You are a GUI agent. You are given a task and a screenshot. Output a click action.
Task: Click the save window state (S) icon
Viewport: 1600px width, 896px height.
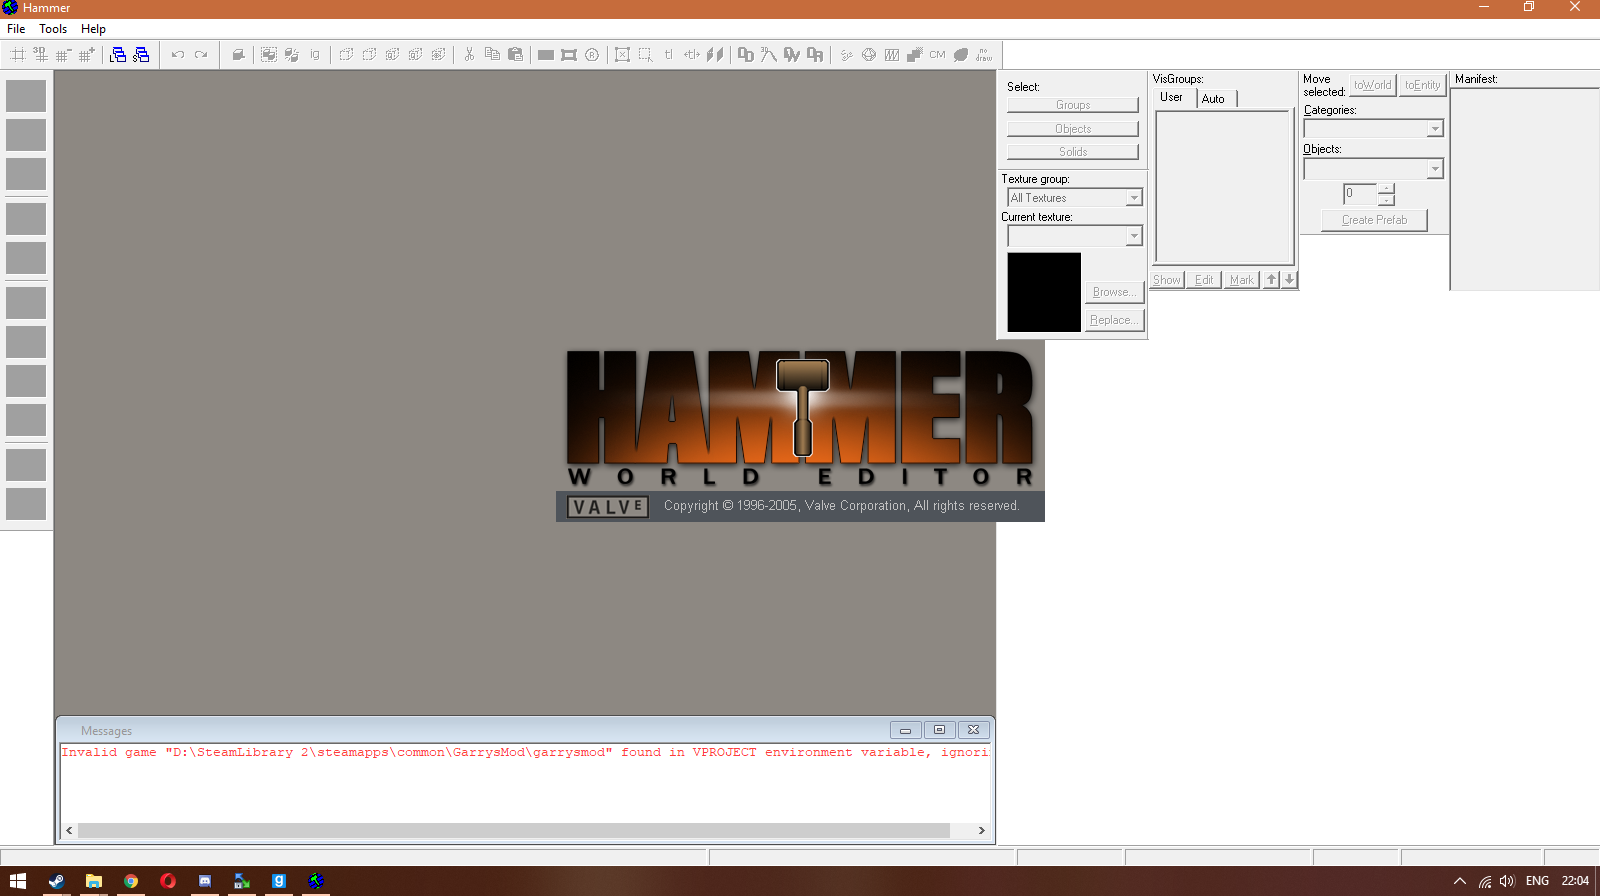coord(141,55)
